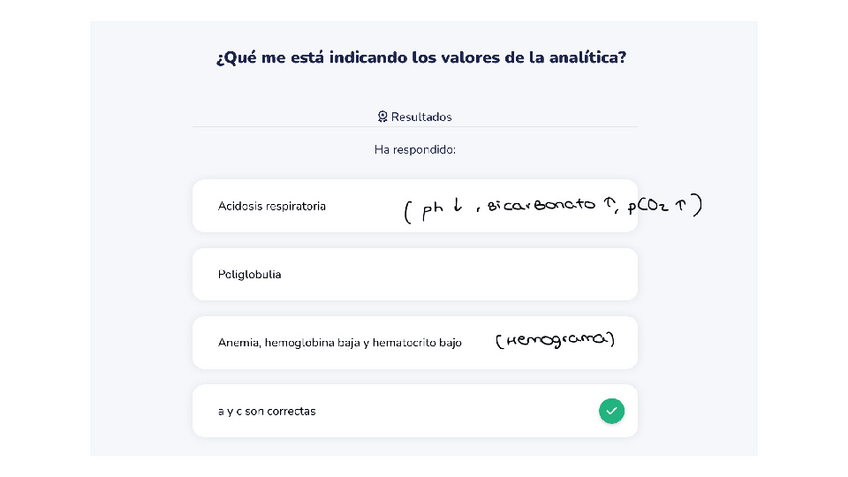Image resolution: width=848 pixels, height=477 pixels.
Task: Click the handwritten closing parenthesis after pCO2
Action: click(x=698, y=205)
